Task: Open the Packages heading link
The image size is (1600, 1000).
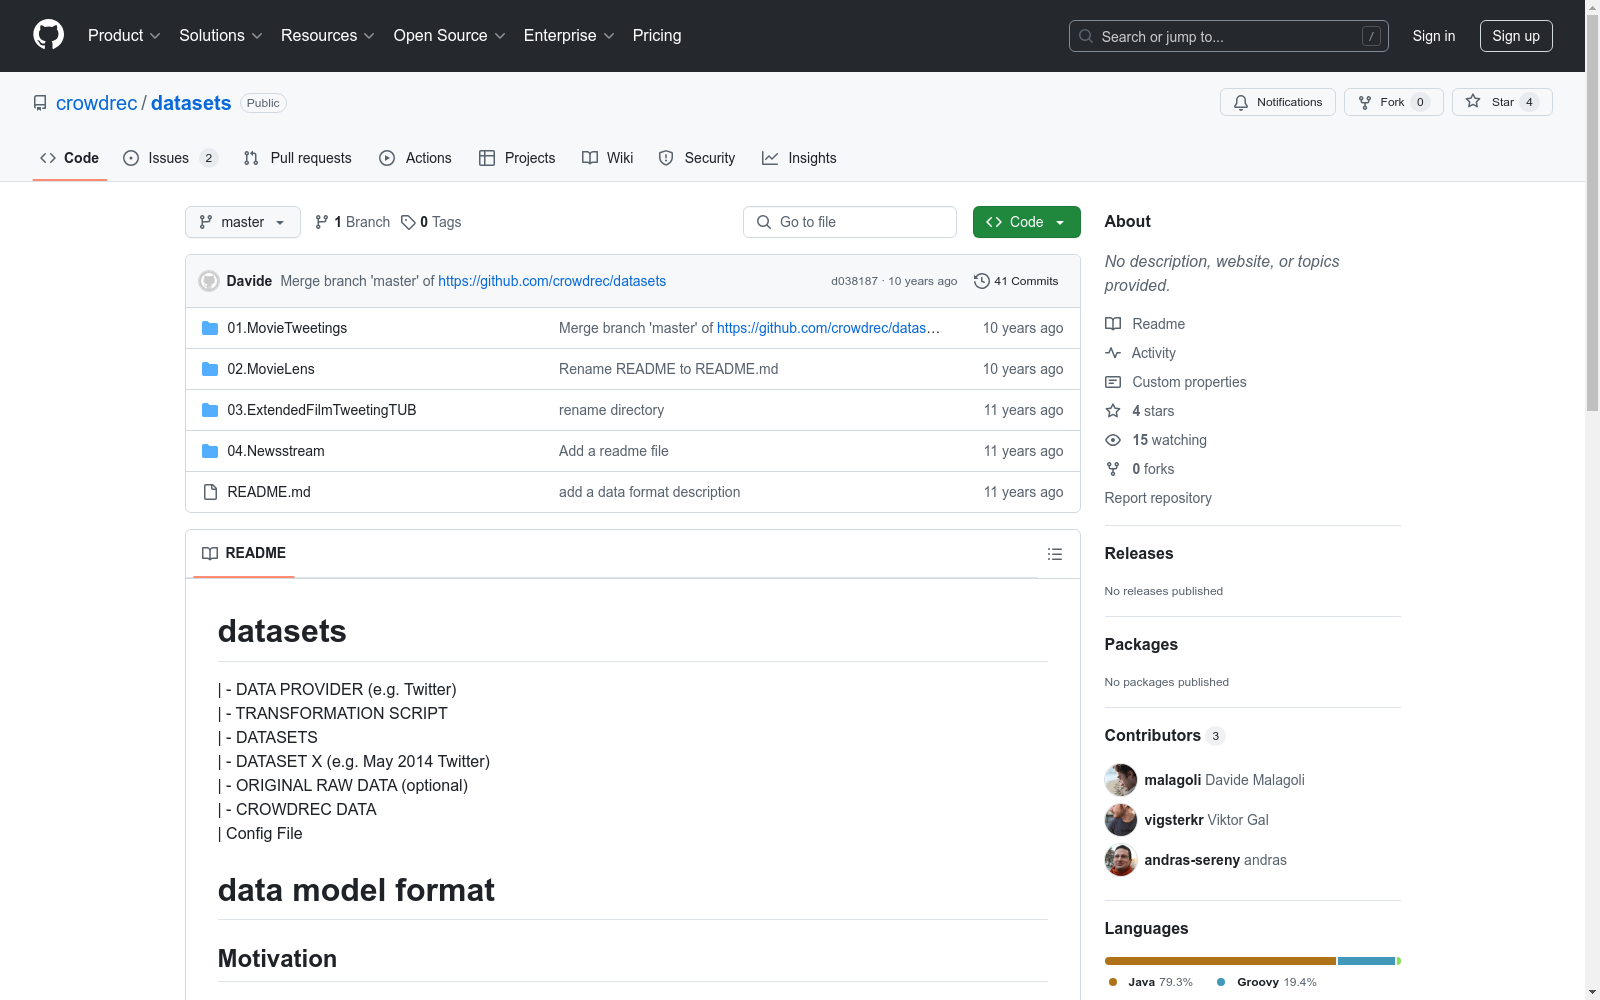Action: click(x=1141, y=644)
